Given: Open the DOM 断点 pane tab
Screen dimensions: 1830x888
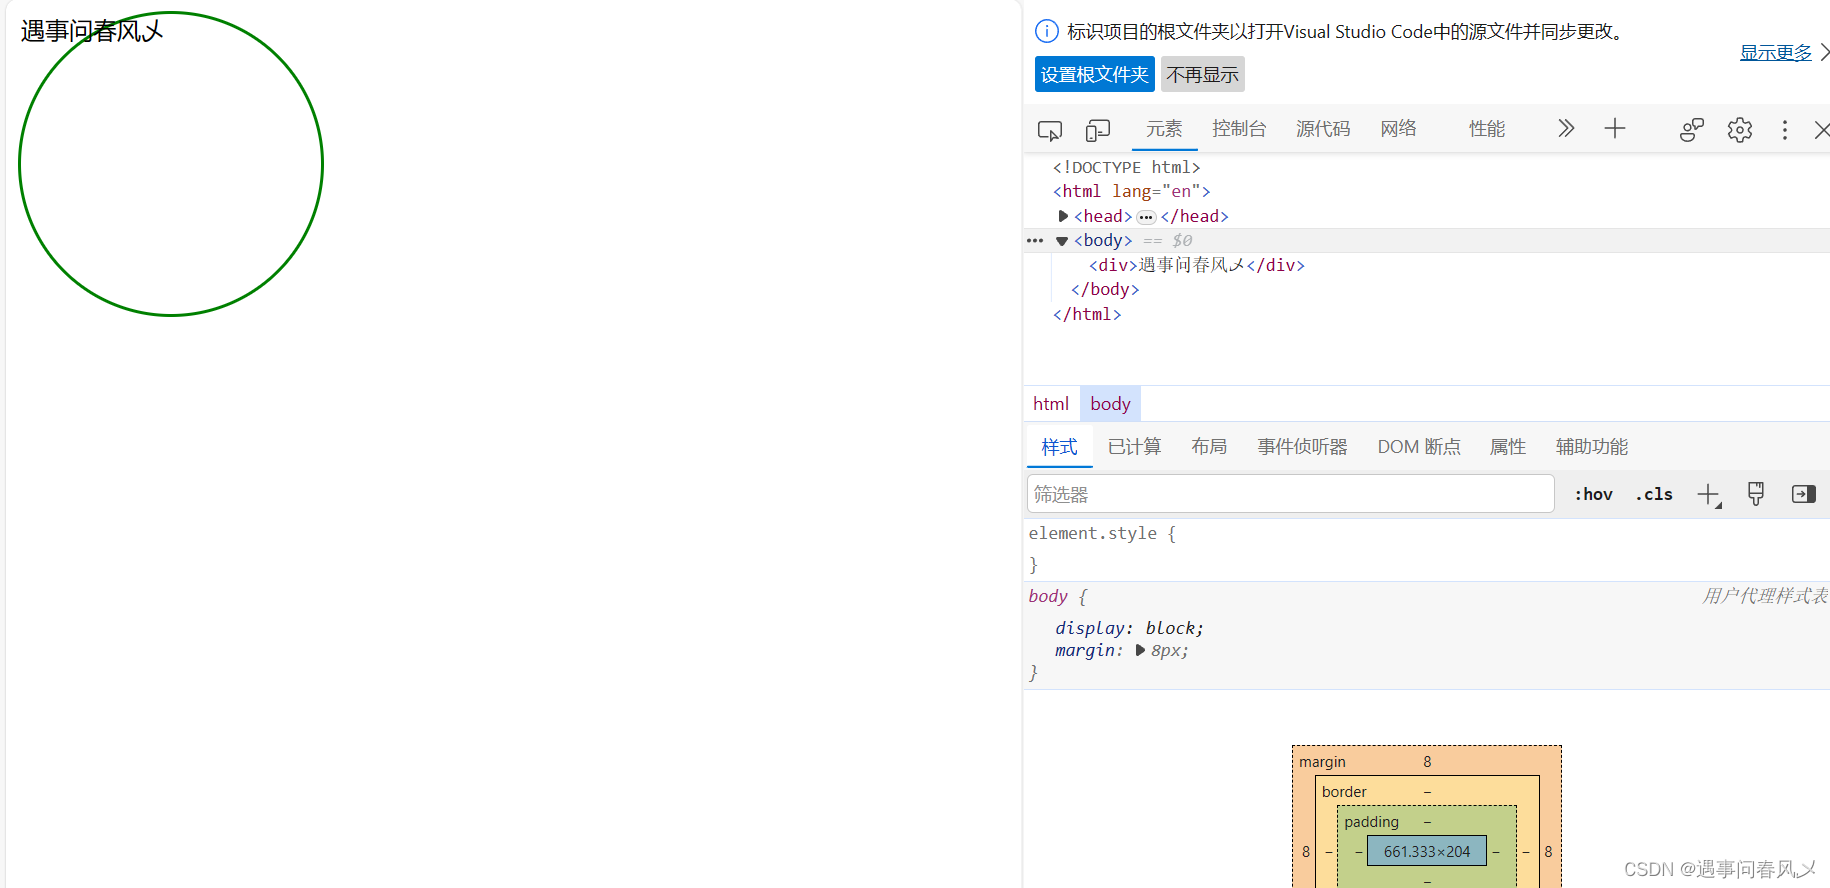Looking at the screenshot, I should (x=1419, y=447).
